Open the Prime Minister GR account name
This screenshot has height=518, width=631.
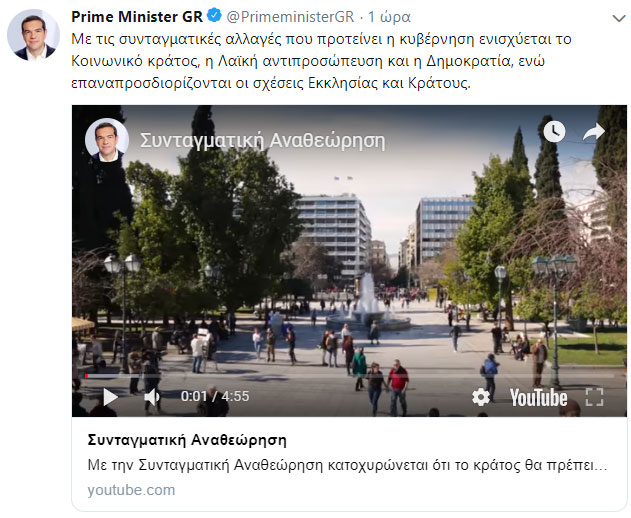137,17
